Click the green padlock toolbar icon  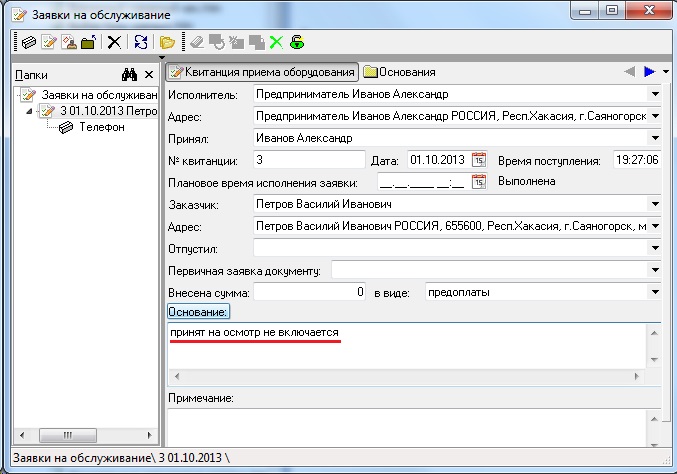point(297,42)
